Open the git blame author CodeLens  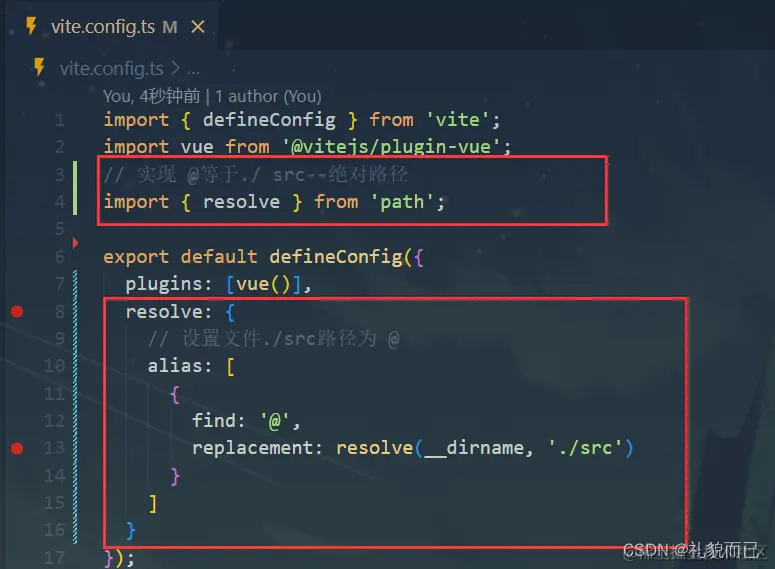[x=212, y=96]
